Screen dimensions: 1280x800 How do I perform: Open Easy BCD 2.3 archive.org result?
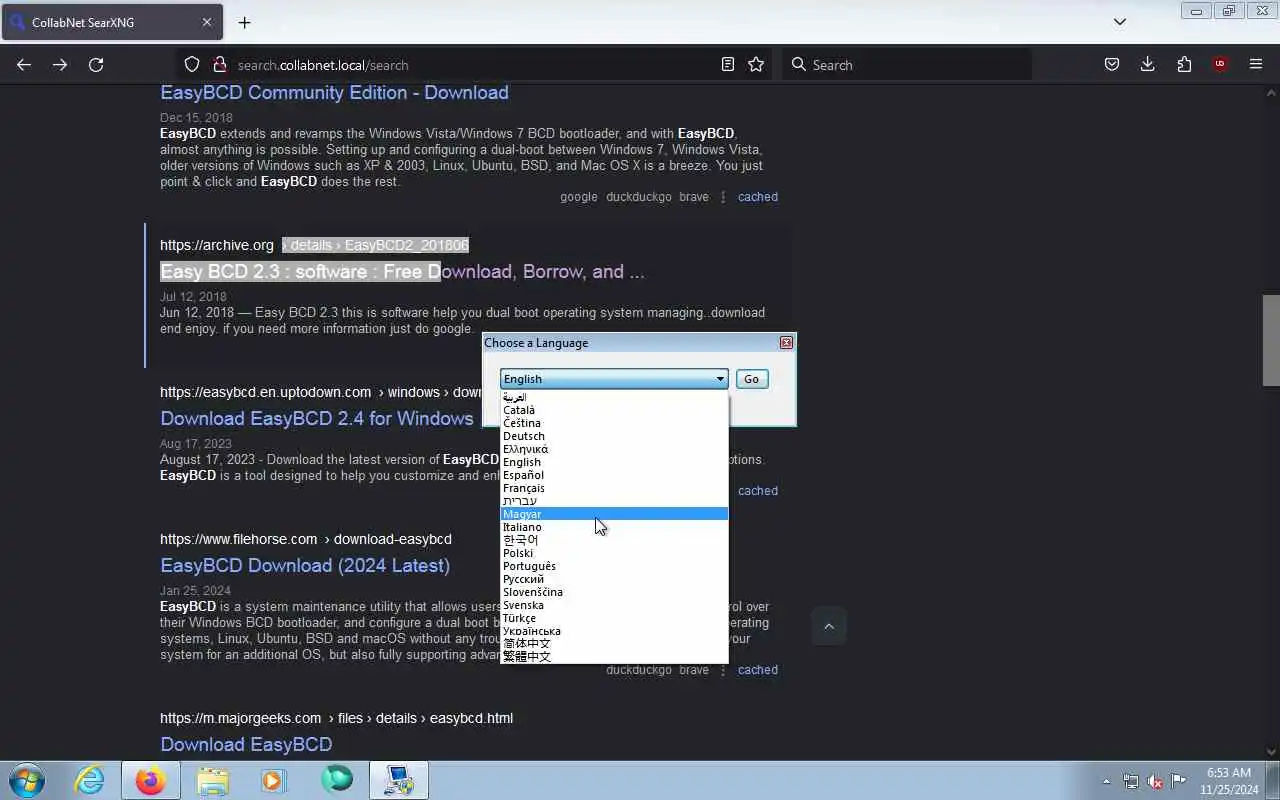pos(402,271)
